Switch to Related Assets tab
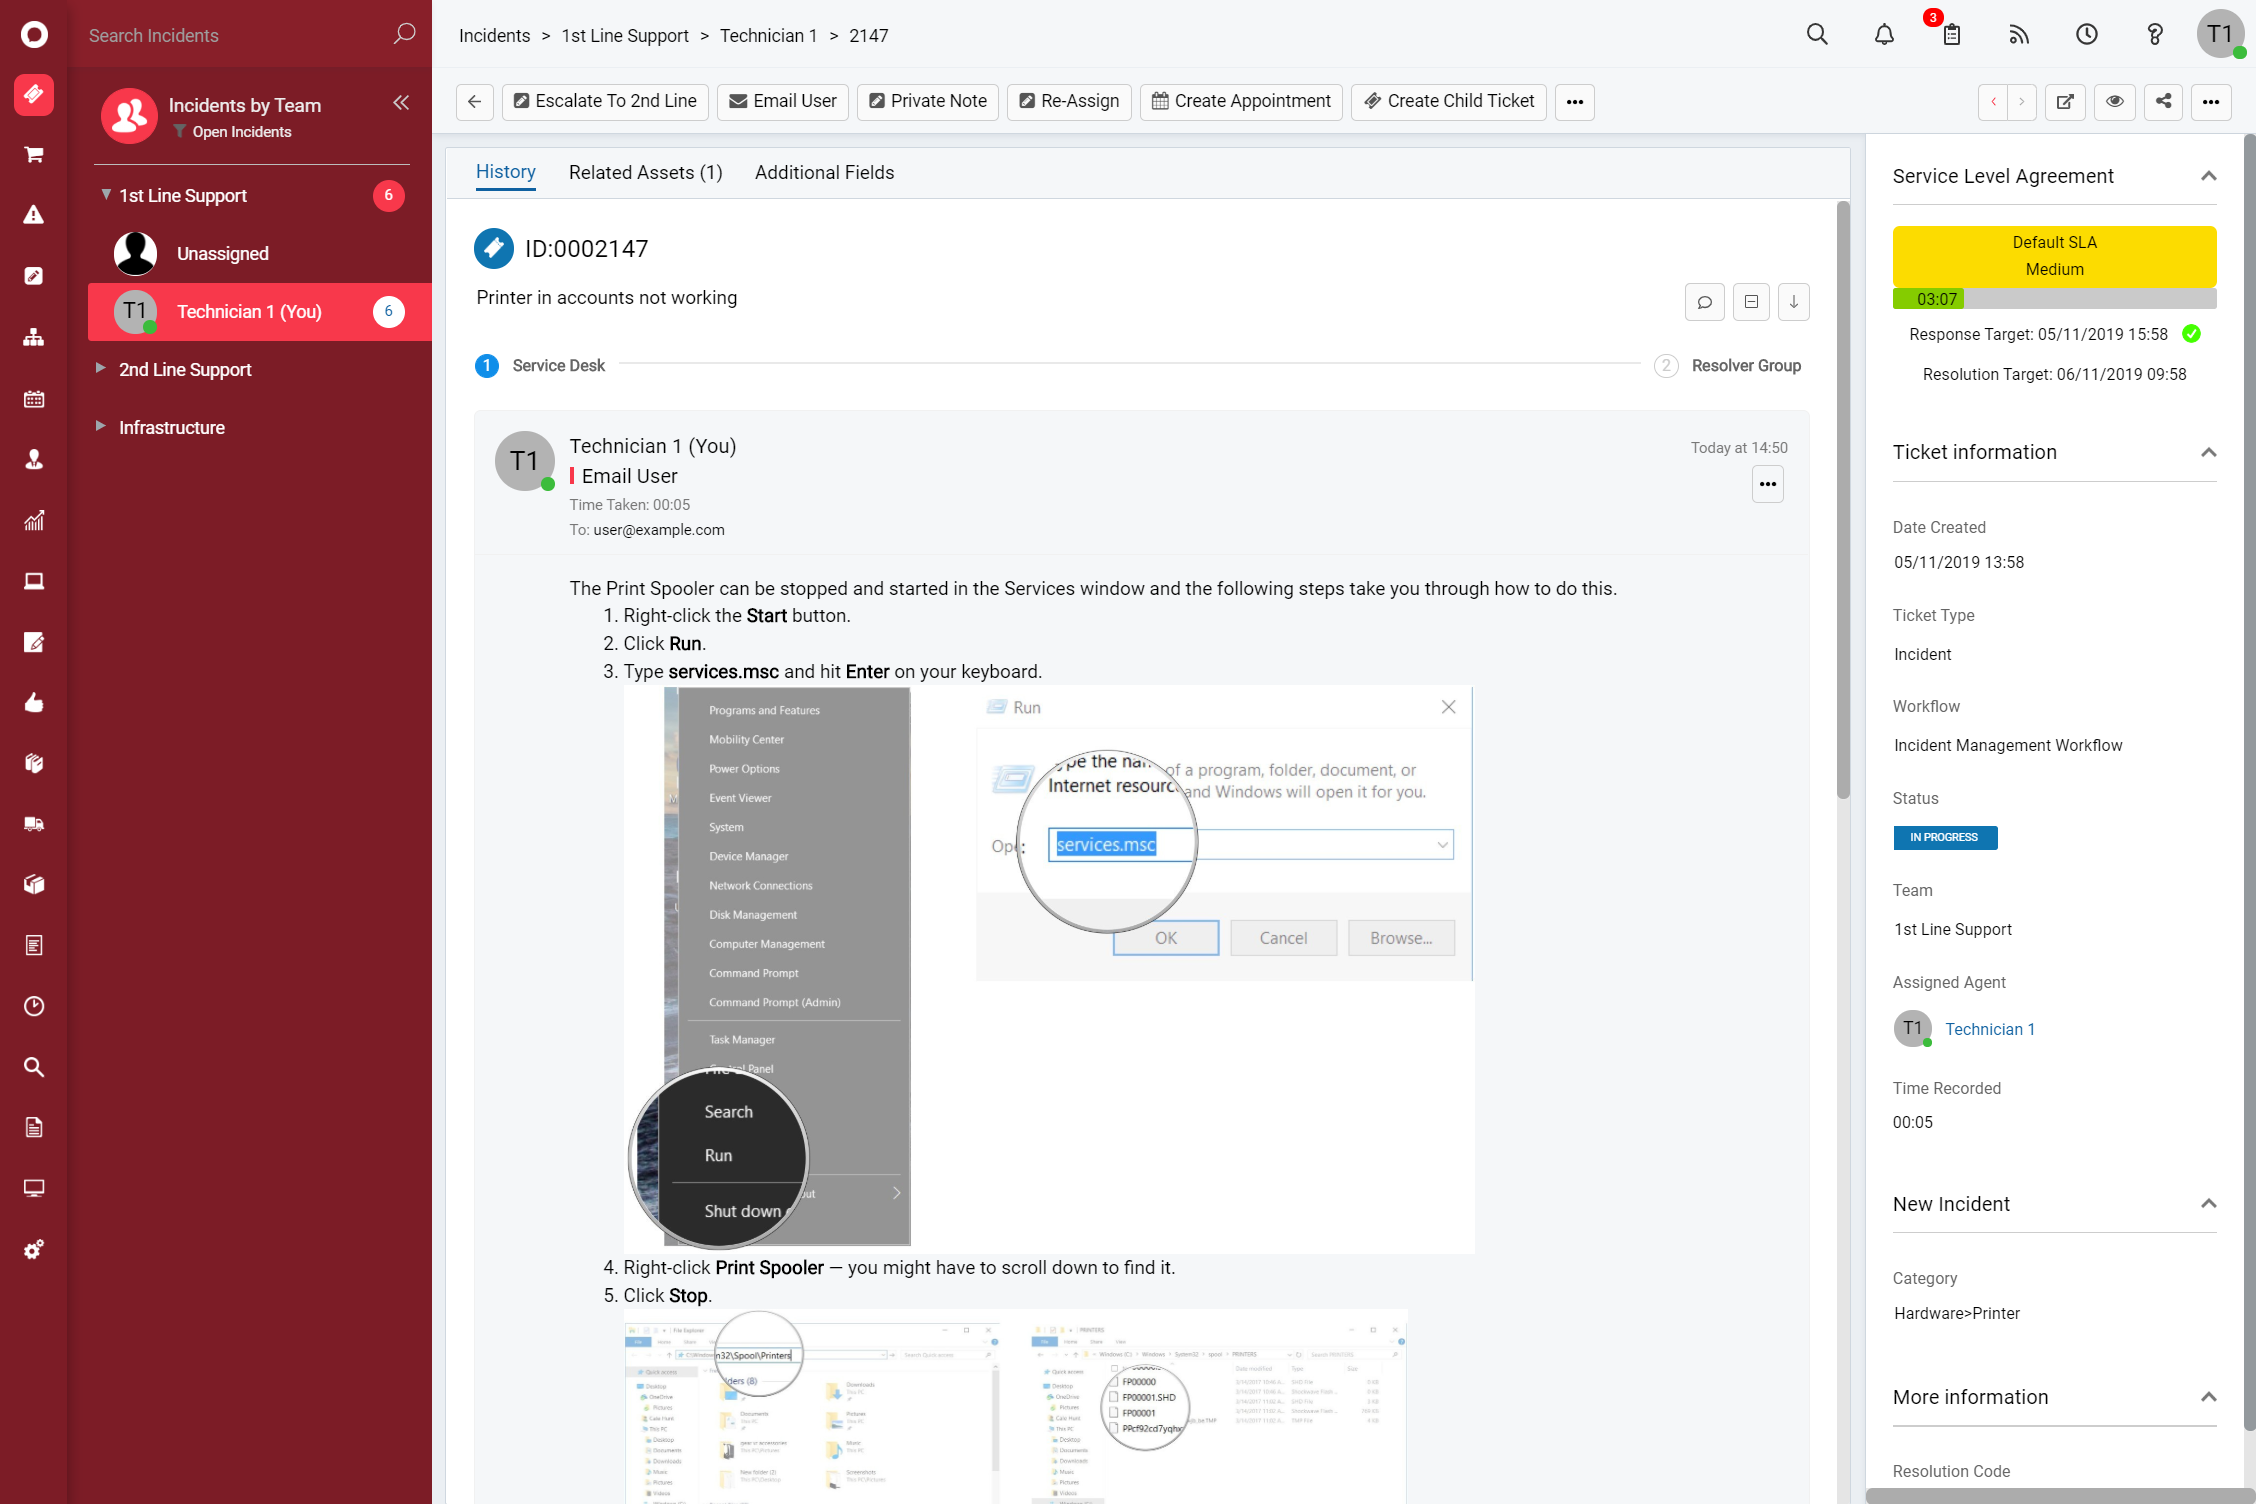2256x1504 pixels. [645, 171]
